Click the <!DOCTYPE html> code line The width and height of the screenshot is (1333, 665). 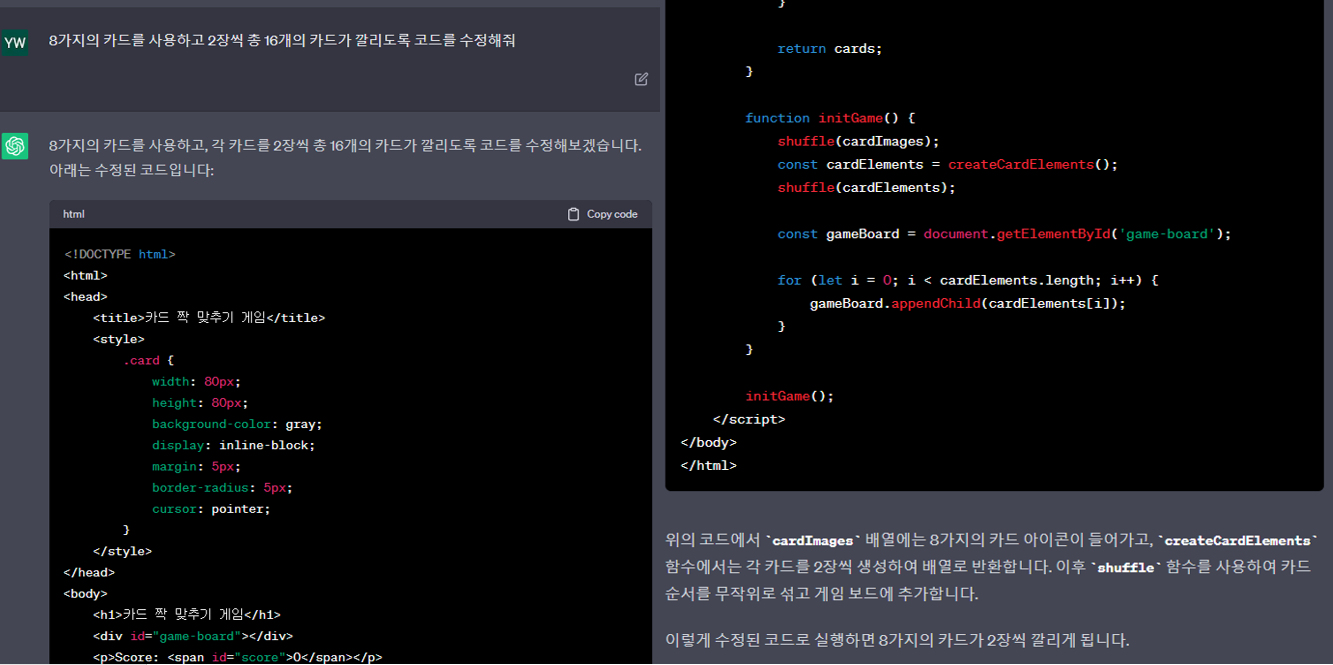click(120, 254)
